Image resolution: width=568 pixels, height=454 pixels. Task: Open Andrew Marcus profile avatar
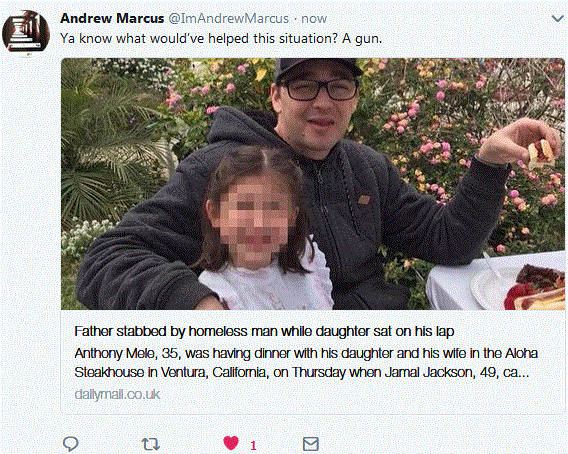26,32
